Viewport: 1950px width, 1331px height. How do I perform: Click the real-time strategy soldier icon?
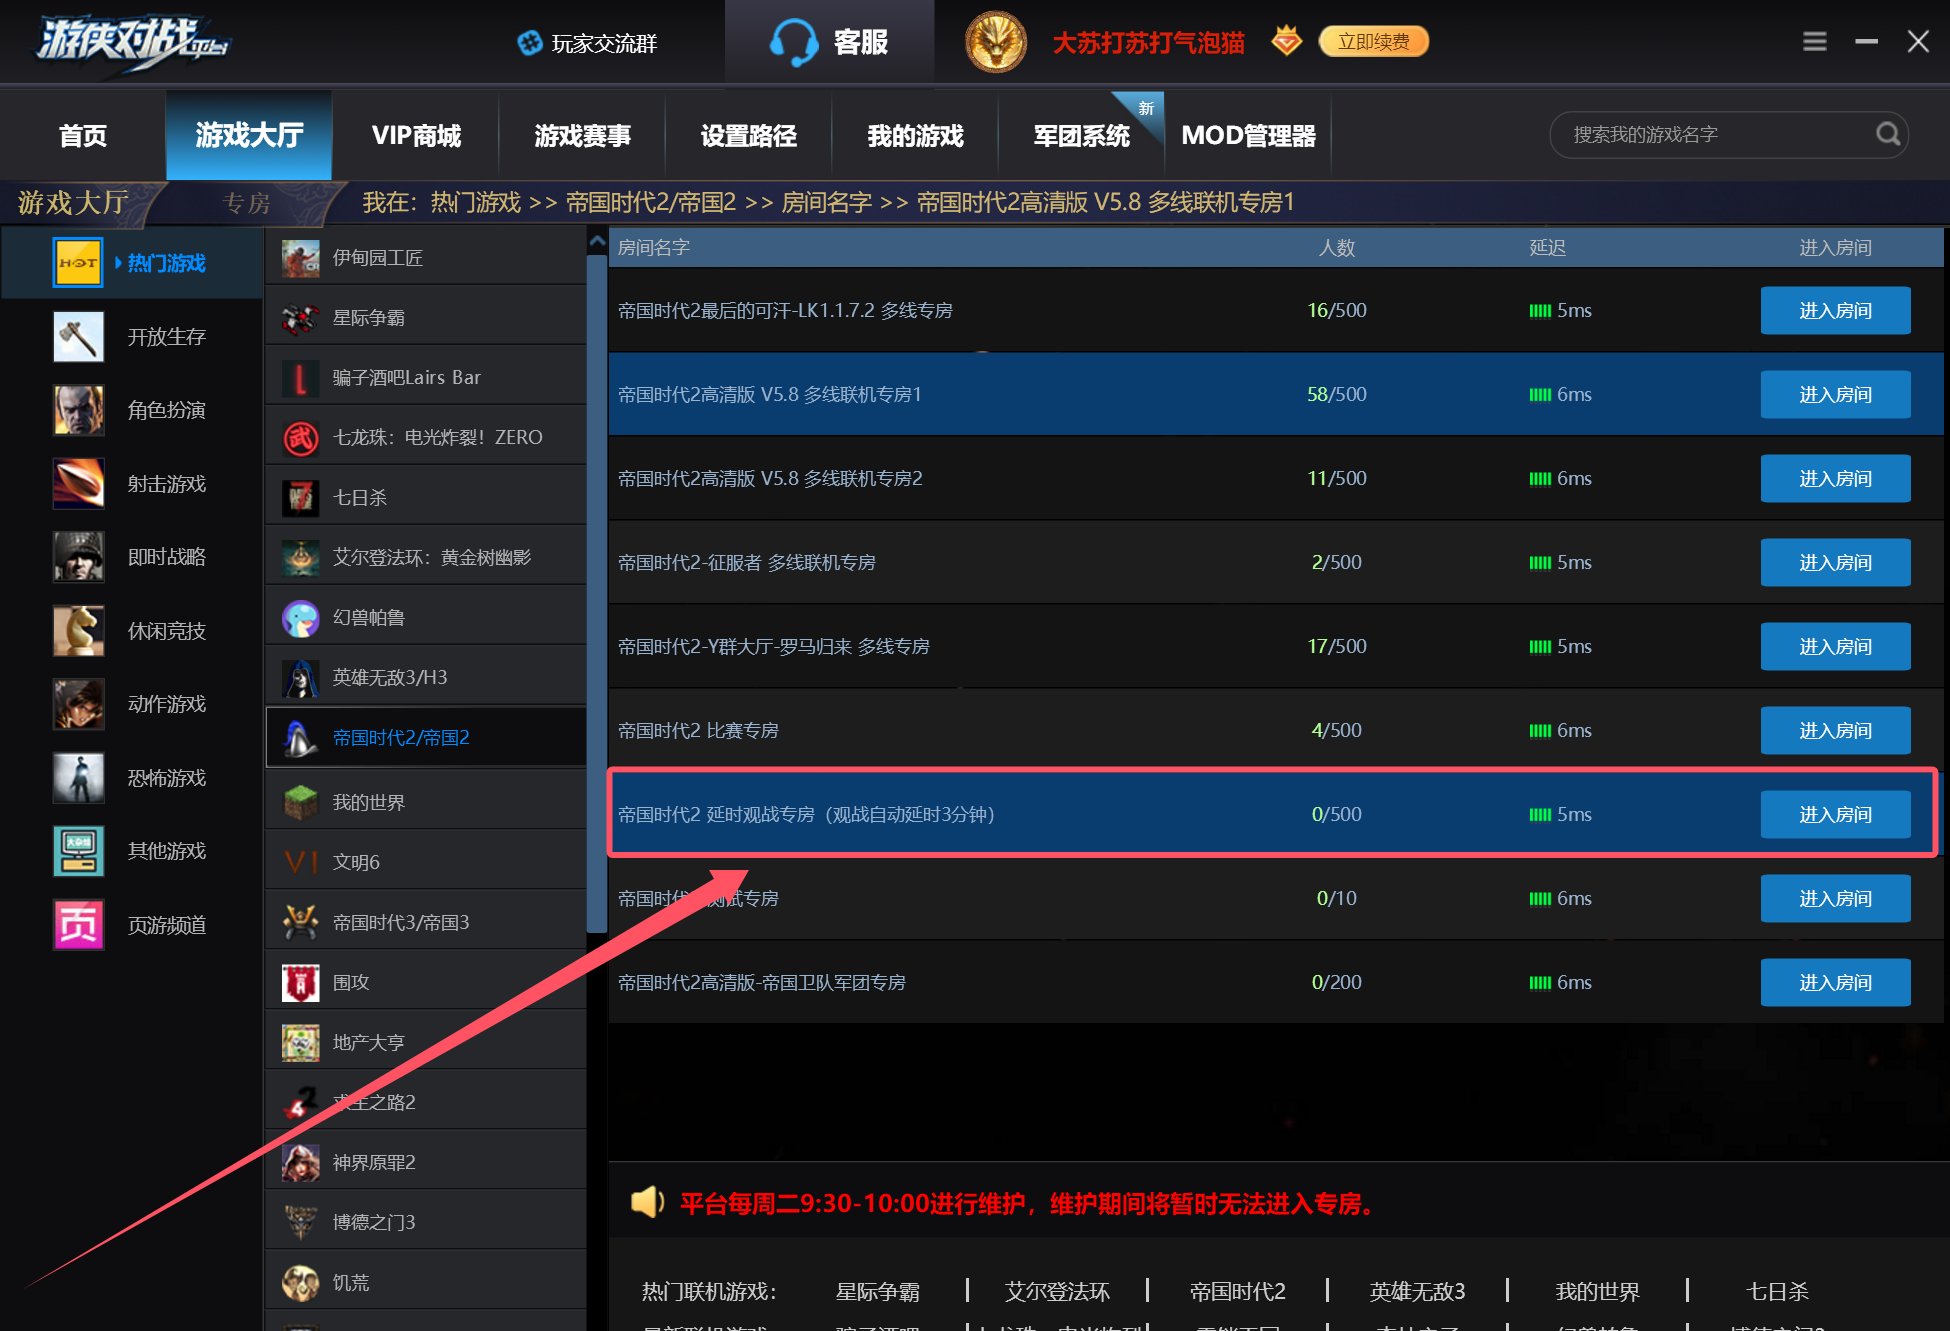(78, 557)
